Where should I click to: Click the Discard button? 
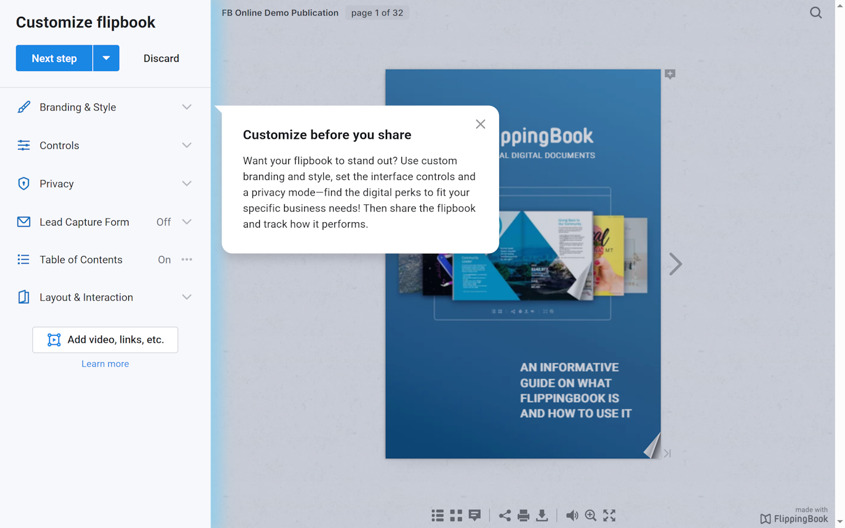[x=161, y=58]
